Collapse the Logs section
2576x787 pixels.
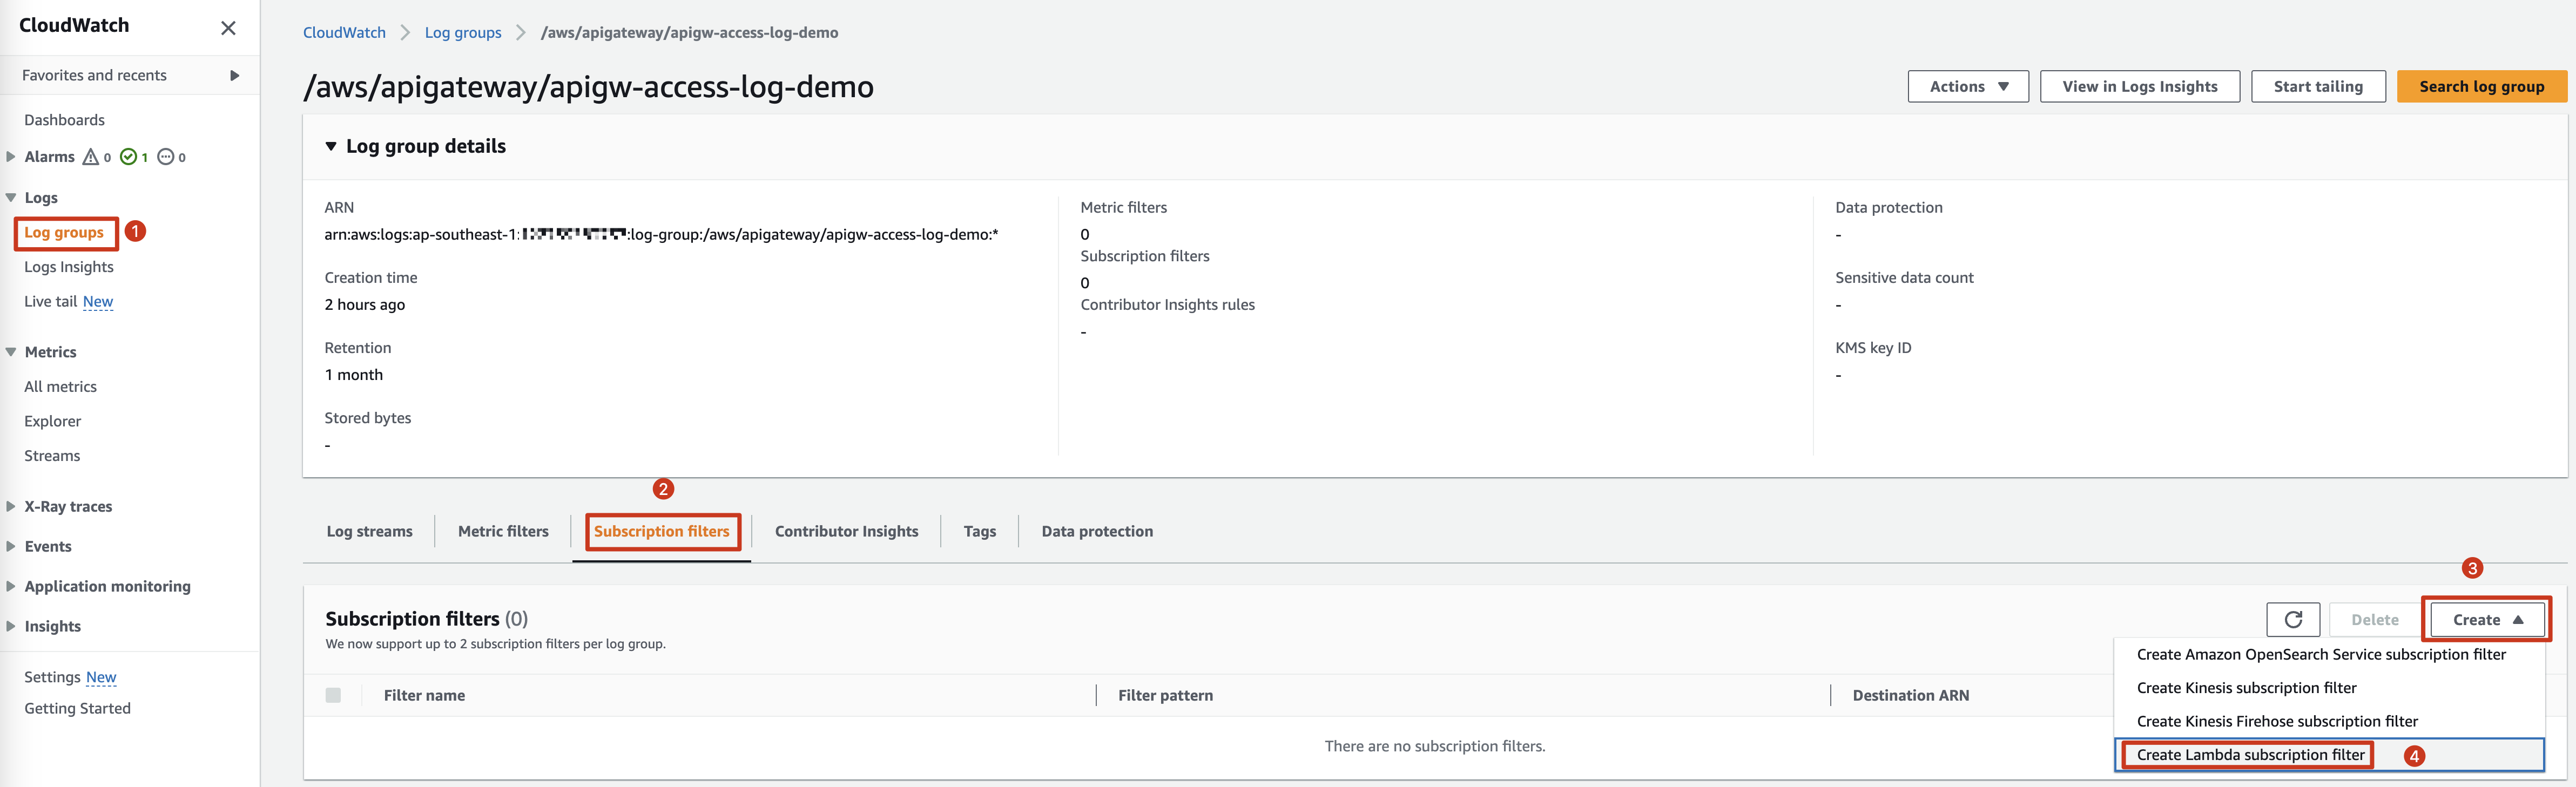11,198
